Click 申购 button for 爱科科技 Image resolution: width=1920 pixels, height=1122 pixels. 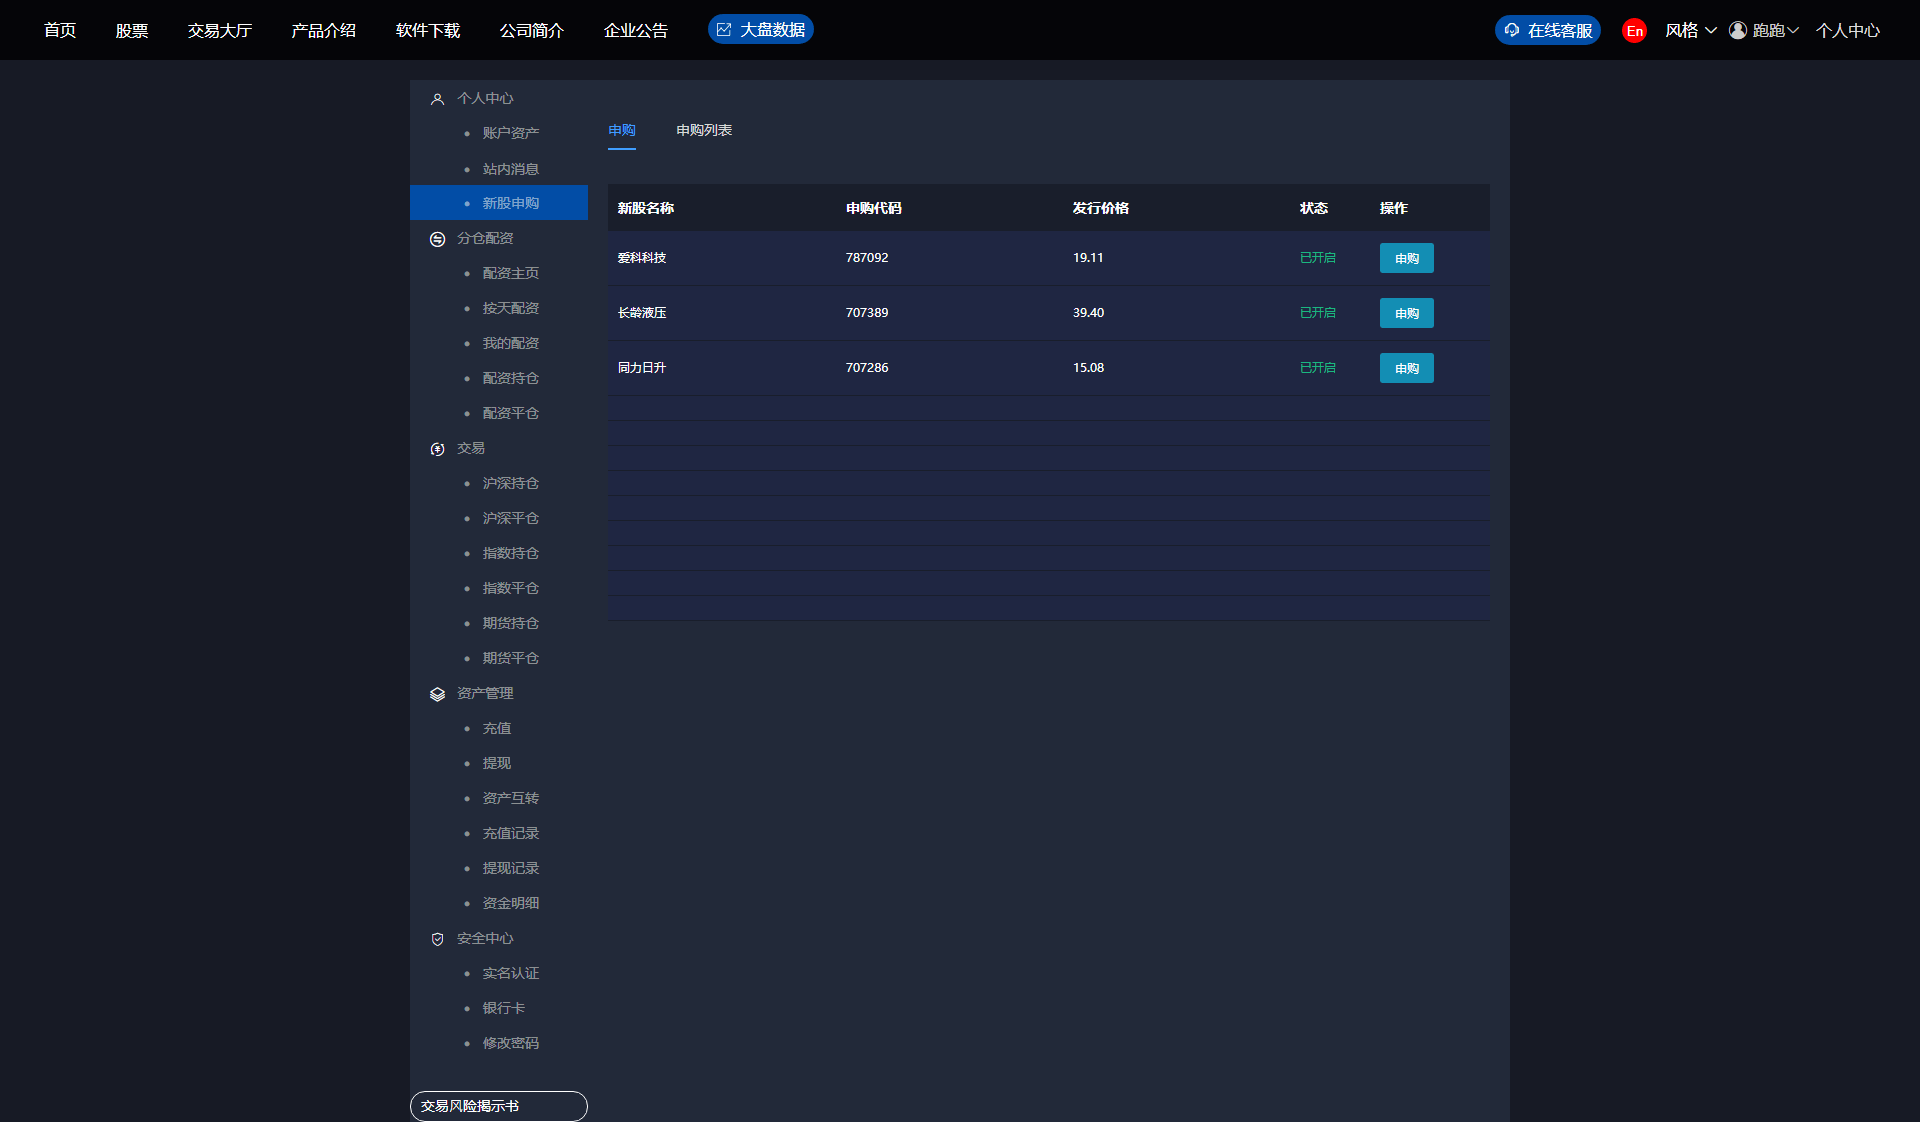point(1406,258)
